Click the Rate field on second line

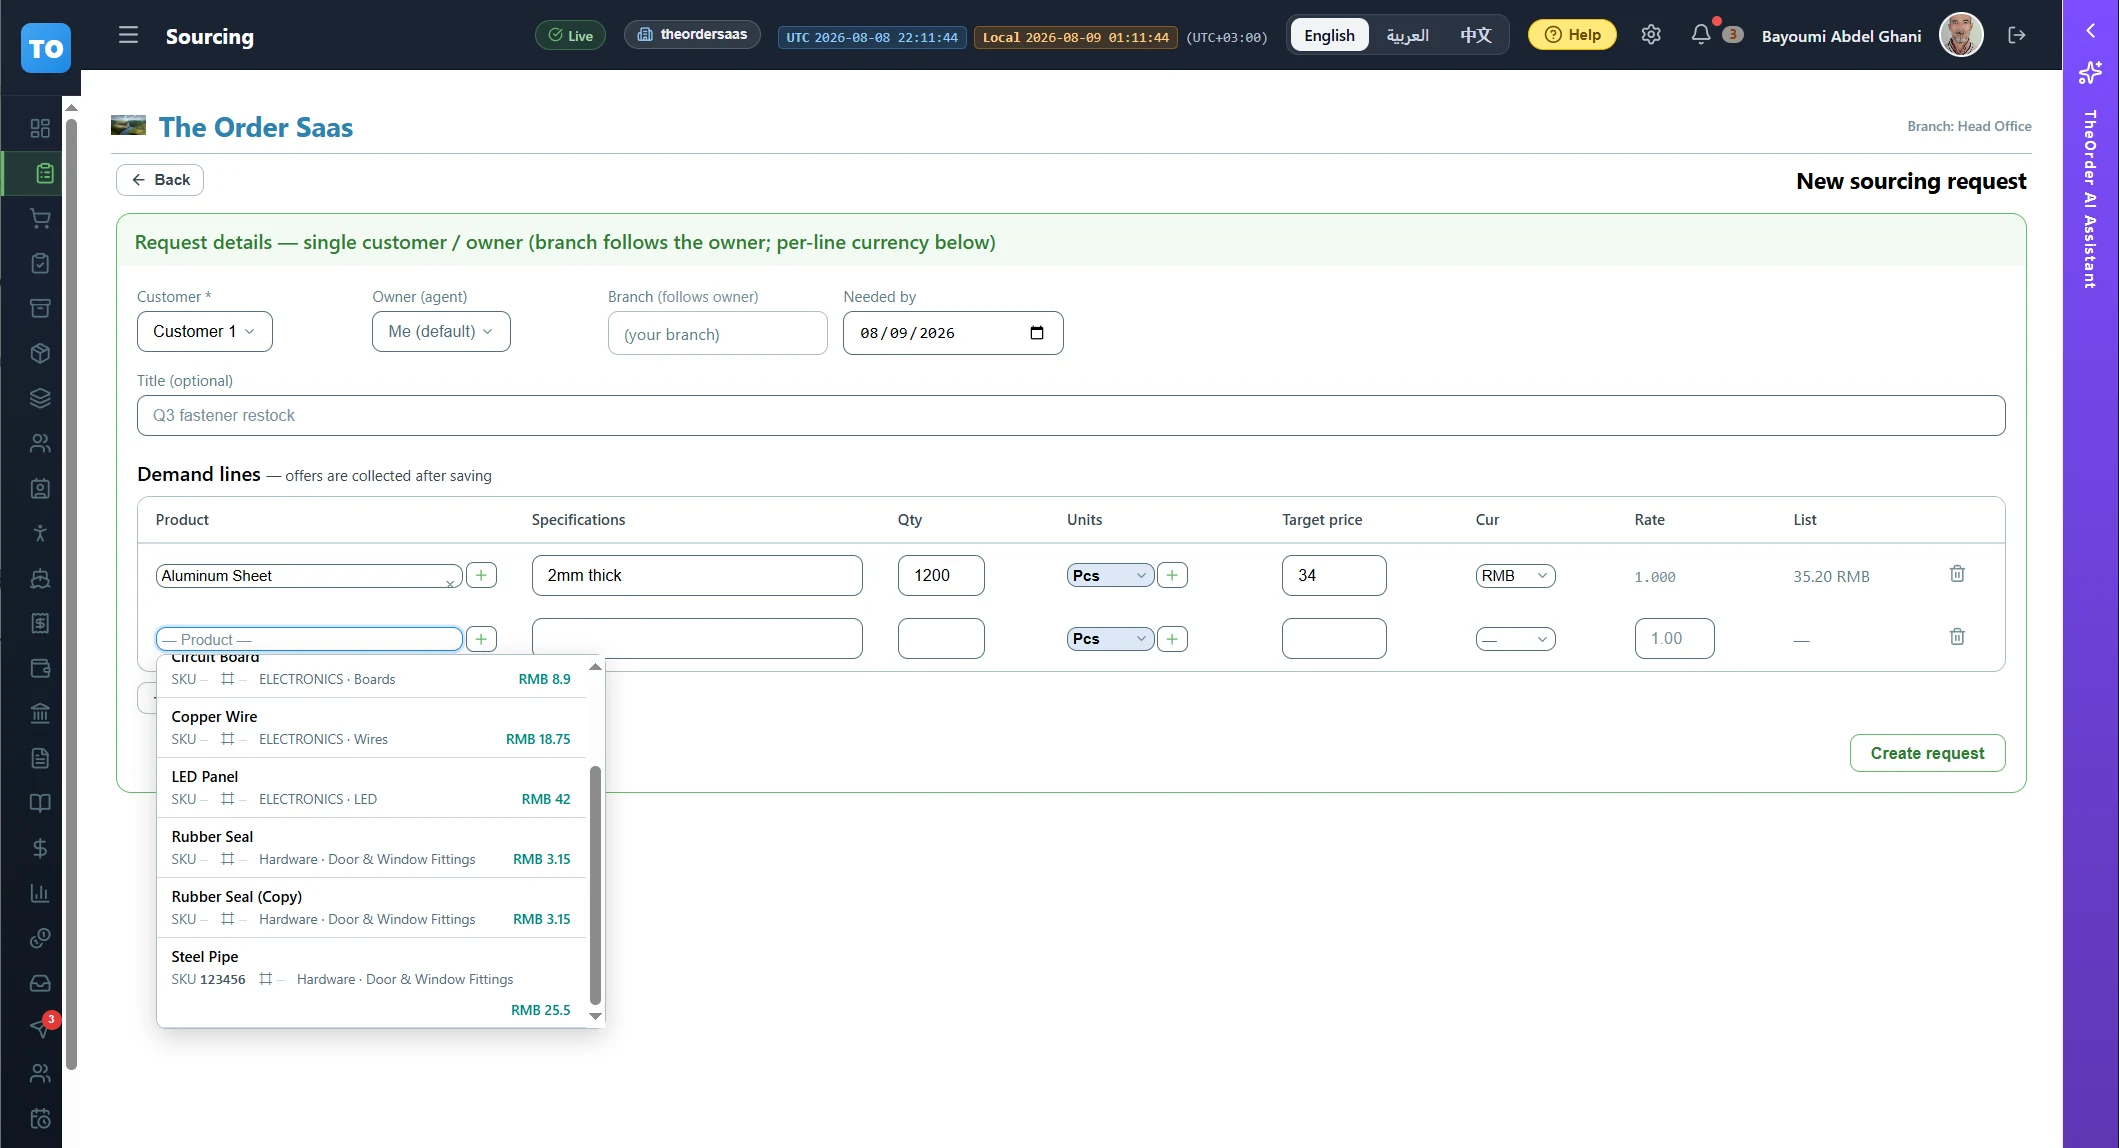pos(1674,638)
